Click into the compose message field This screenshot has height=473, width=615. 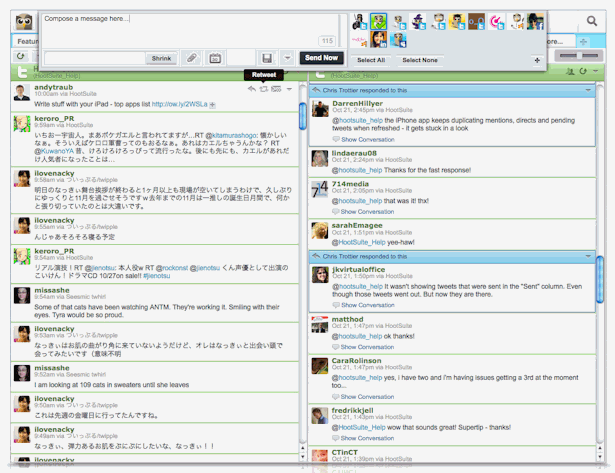pyautogui.click(x=190, y=31)
